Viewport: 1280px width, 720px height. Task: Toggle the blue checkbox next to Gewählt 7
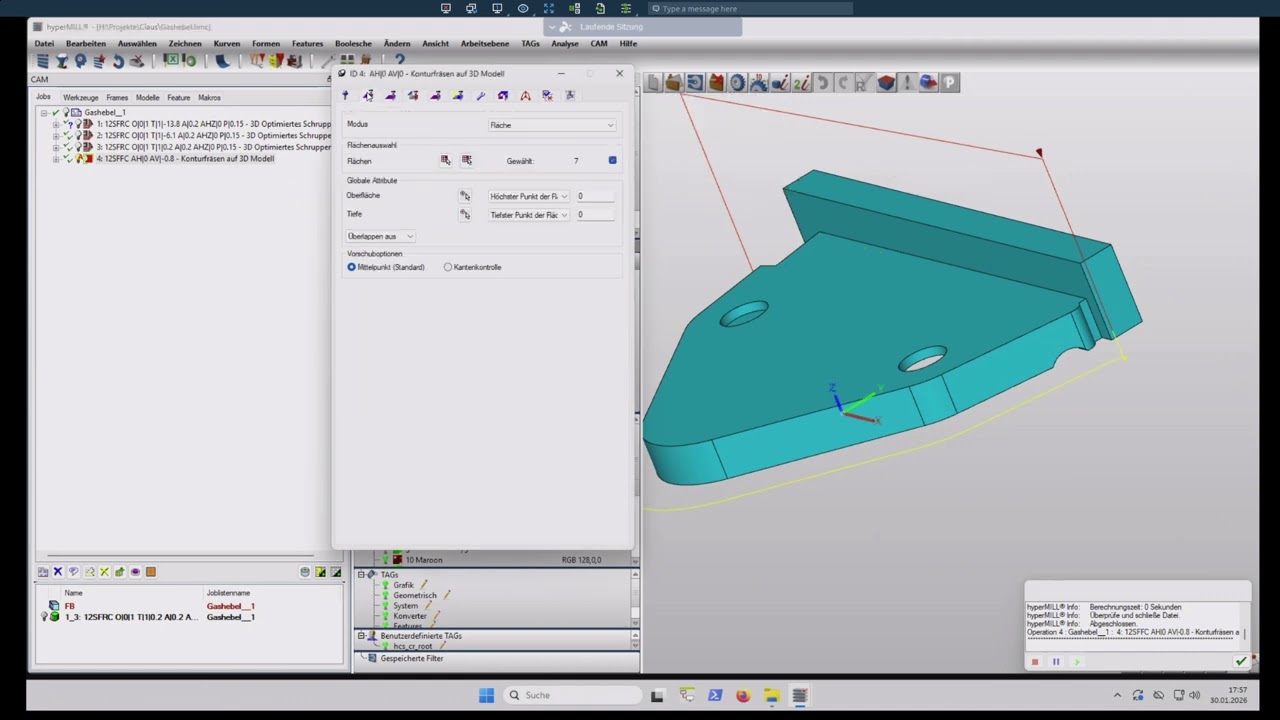[x=612, y=160]
